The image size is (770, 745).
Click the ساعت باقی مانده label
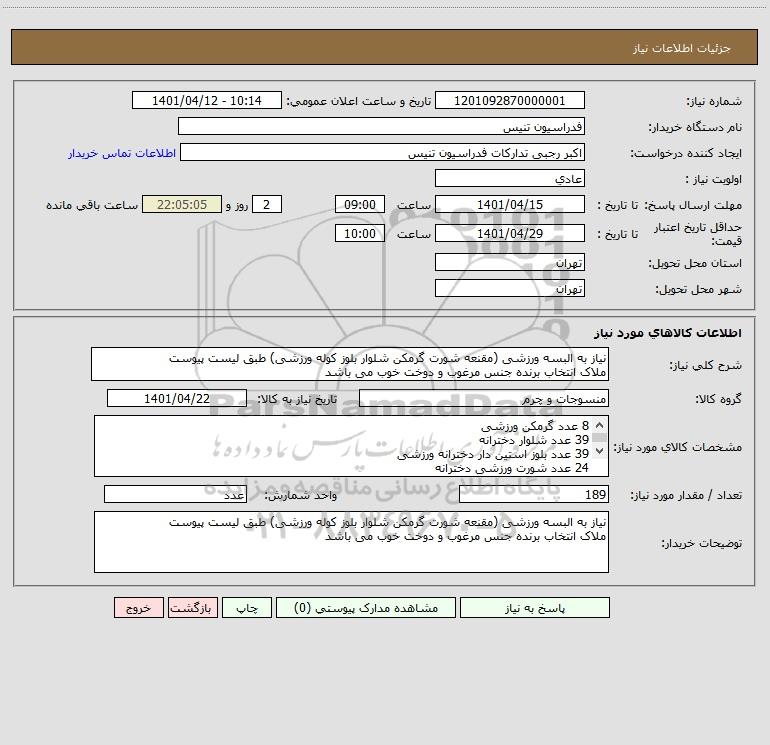pos(92,205)
